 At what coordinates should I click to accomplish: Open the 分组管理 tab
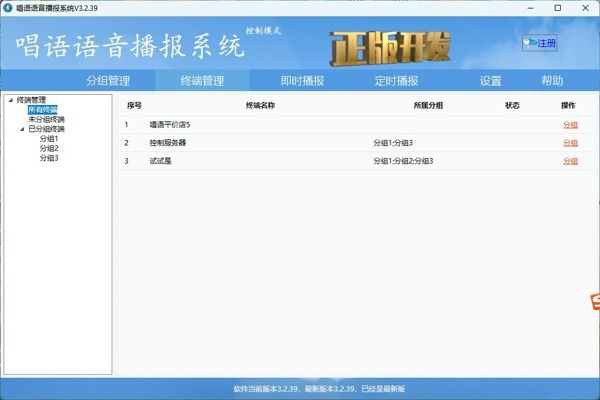pos(108,81)
